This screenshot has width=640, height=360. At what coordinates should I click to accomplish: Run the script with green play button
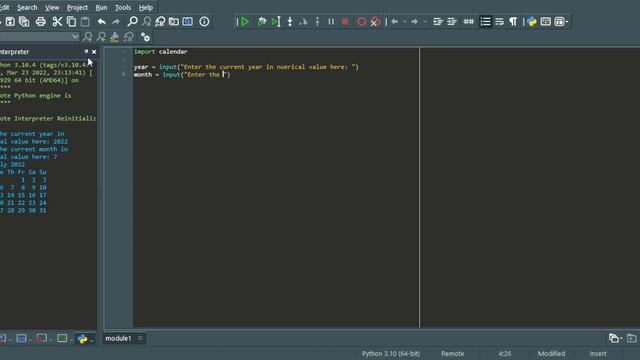click(244, 22)
